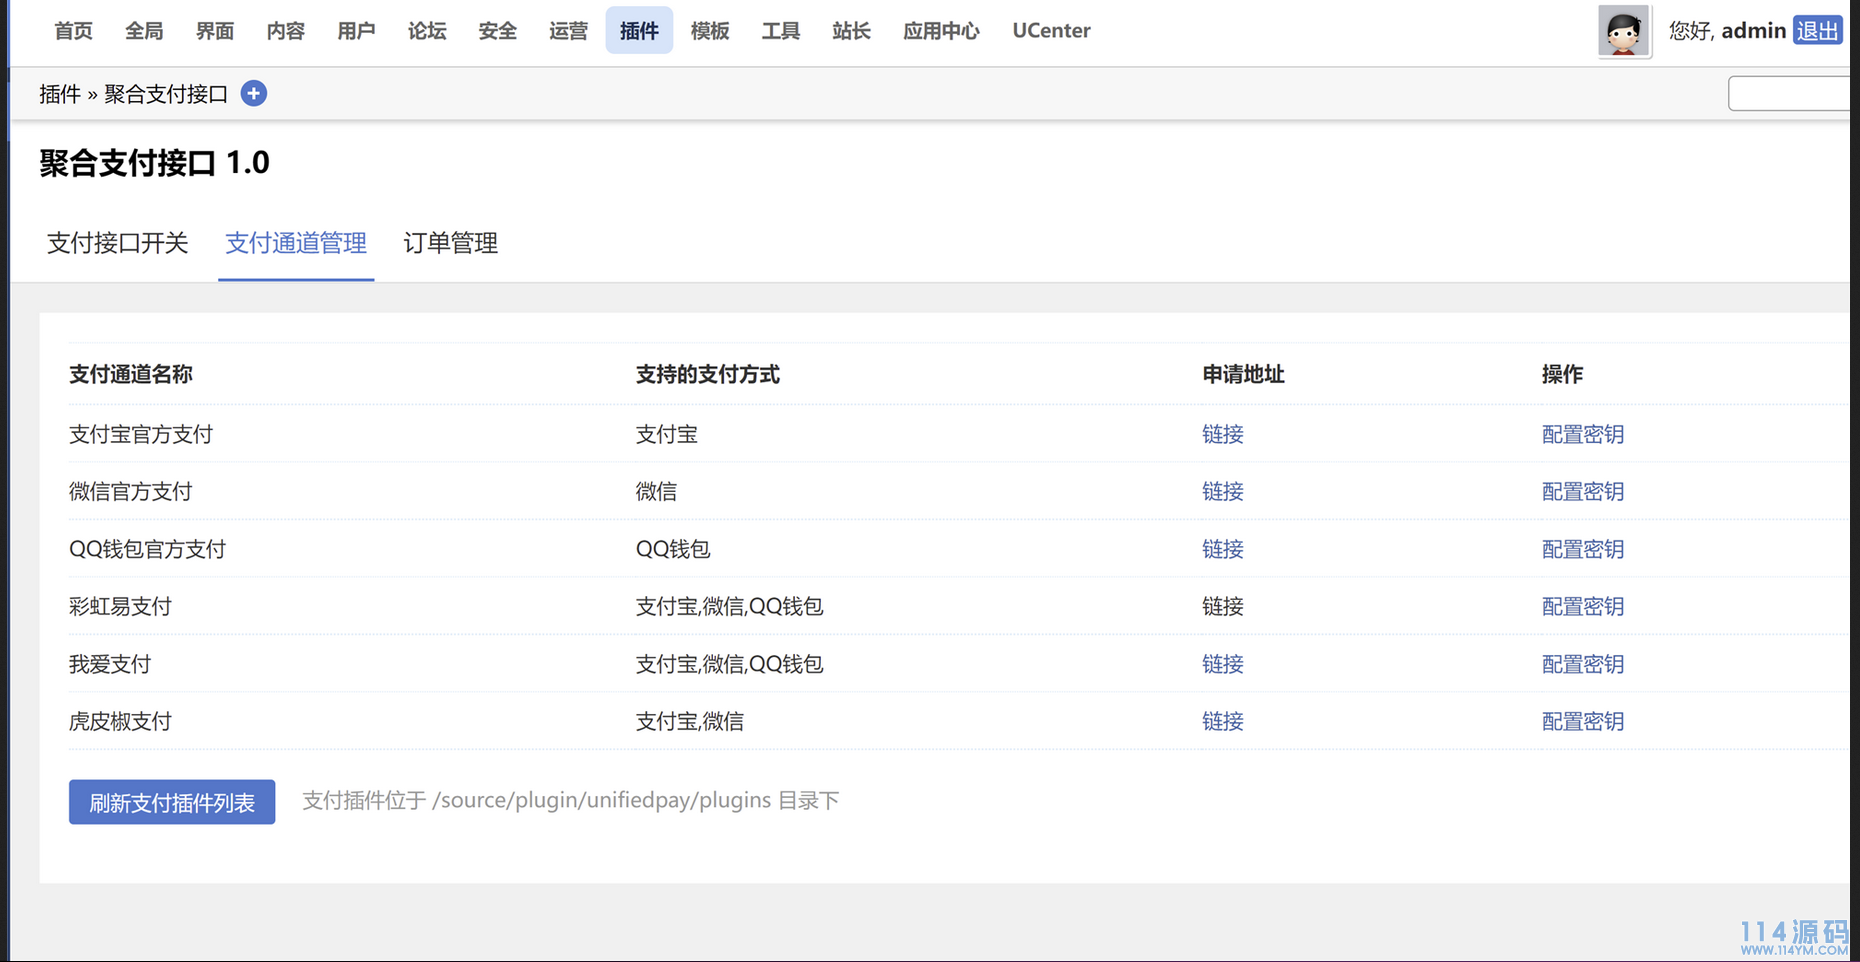Screen dimensions: 1860x962
Task: Open the 内容 menu
Action: (x=286, y=31)
